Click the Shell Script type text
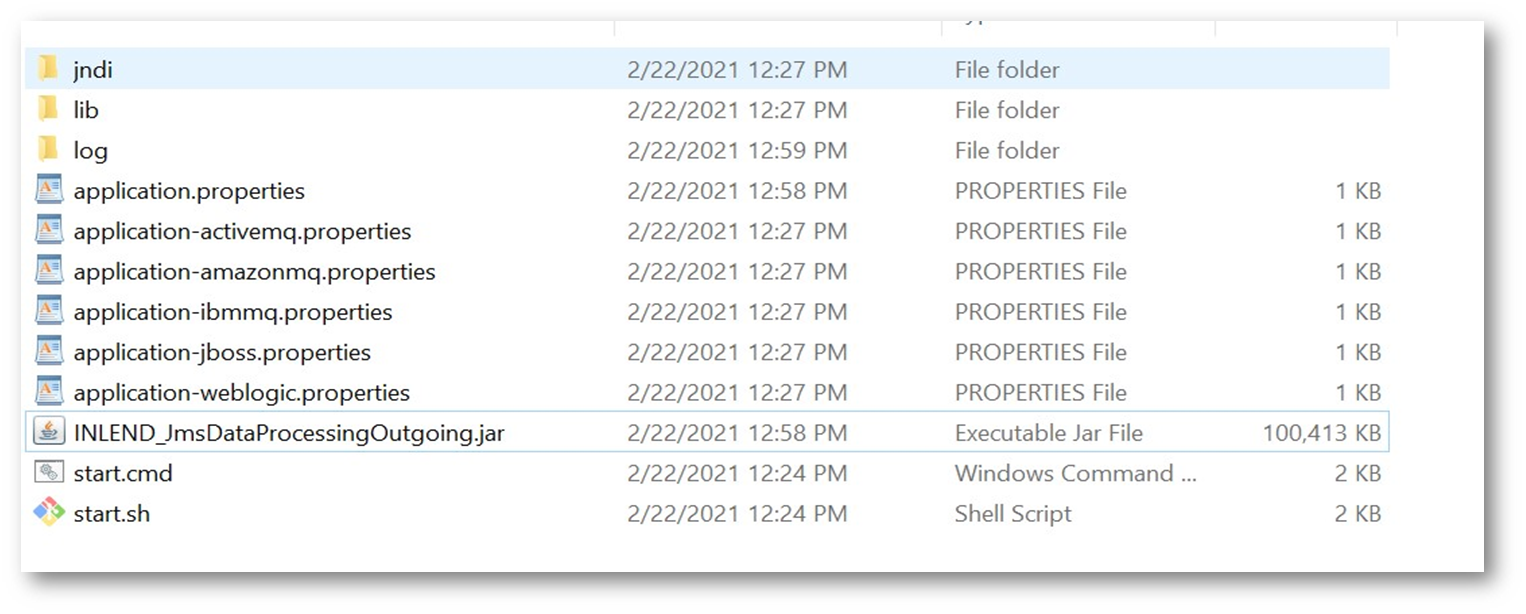 tap(1012, 514)
